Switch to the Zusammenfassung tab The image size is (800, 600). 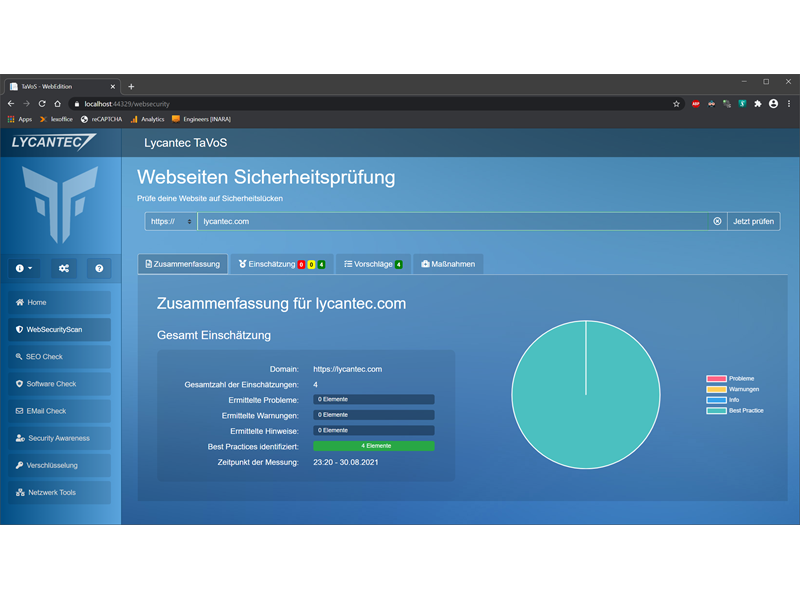pos(183,264)
